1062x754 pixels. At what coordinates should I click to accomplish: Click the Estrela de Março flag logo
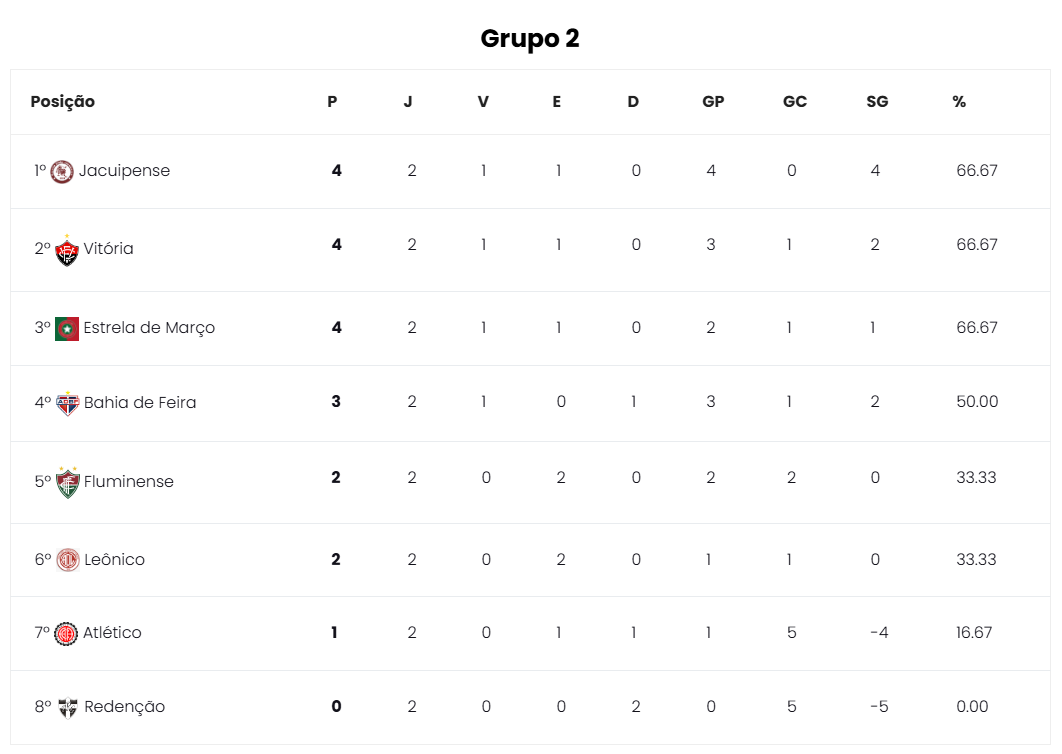[67, 329]
